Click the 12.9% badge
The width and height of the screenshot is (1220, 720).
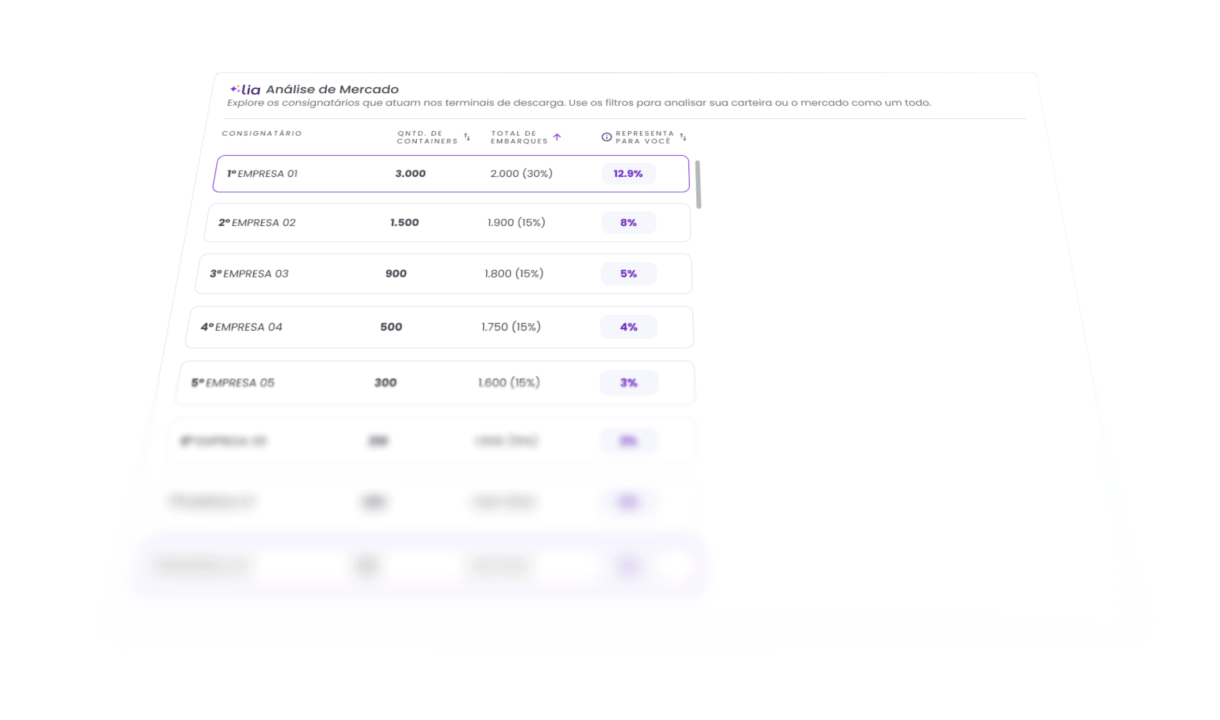pos(628,174)
